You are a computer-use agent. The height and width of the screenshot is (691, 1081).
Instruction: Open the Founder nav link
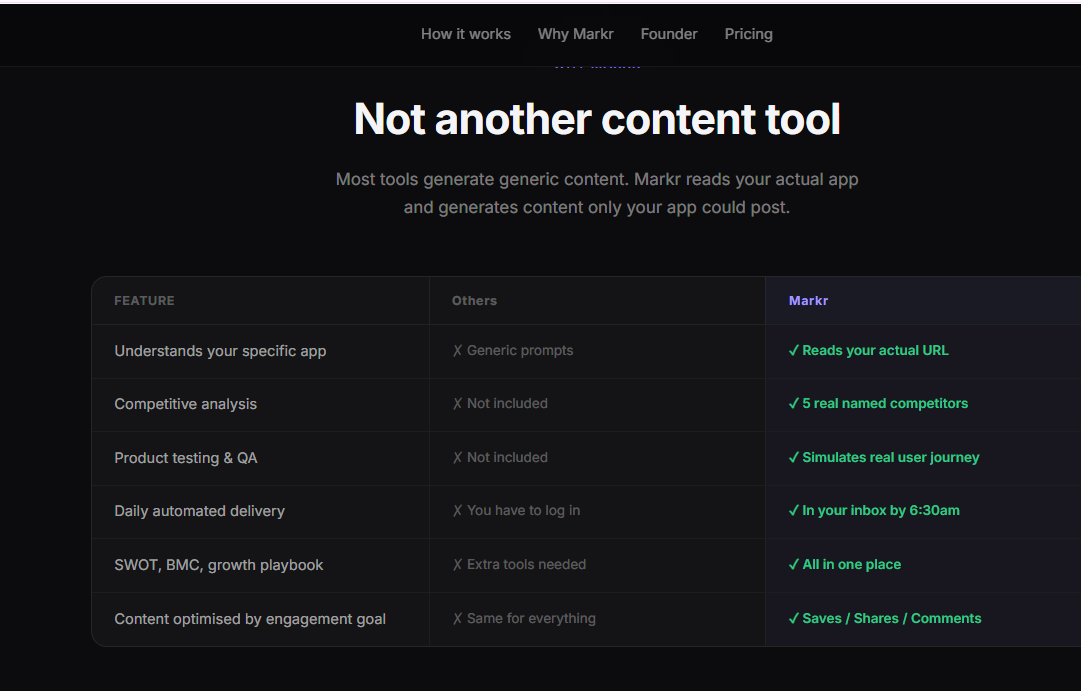click(x=669, y=34)
